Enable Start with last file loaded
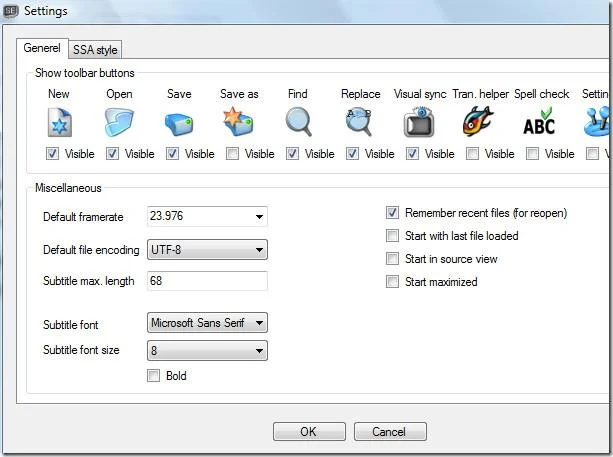 (x=393, y=236)
